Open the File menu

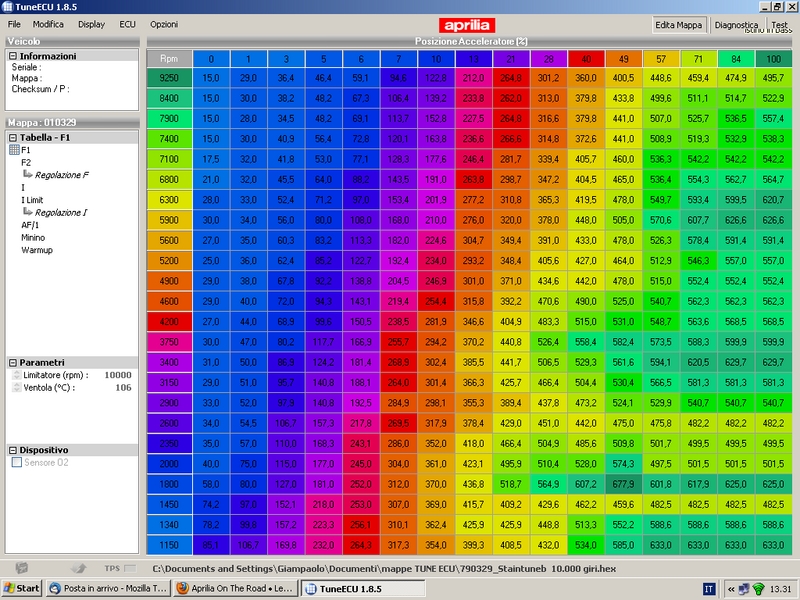tap(14, 24)
